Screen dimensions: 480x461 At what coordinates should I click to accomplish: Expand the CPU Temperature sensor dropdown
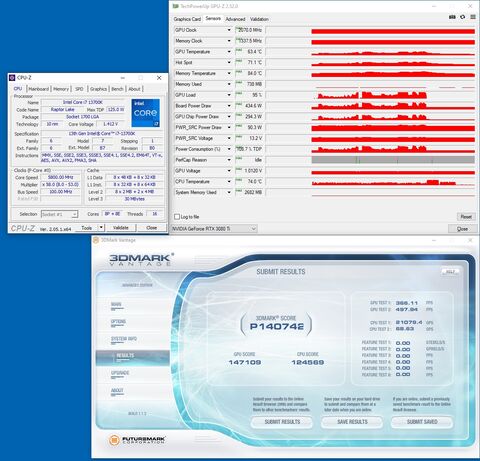pyautogui.click(x=229, y=182)
